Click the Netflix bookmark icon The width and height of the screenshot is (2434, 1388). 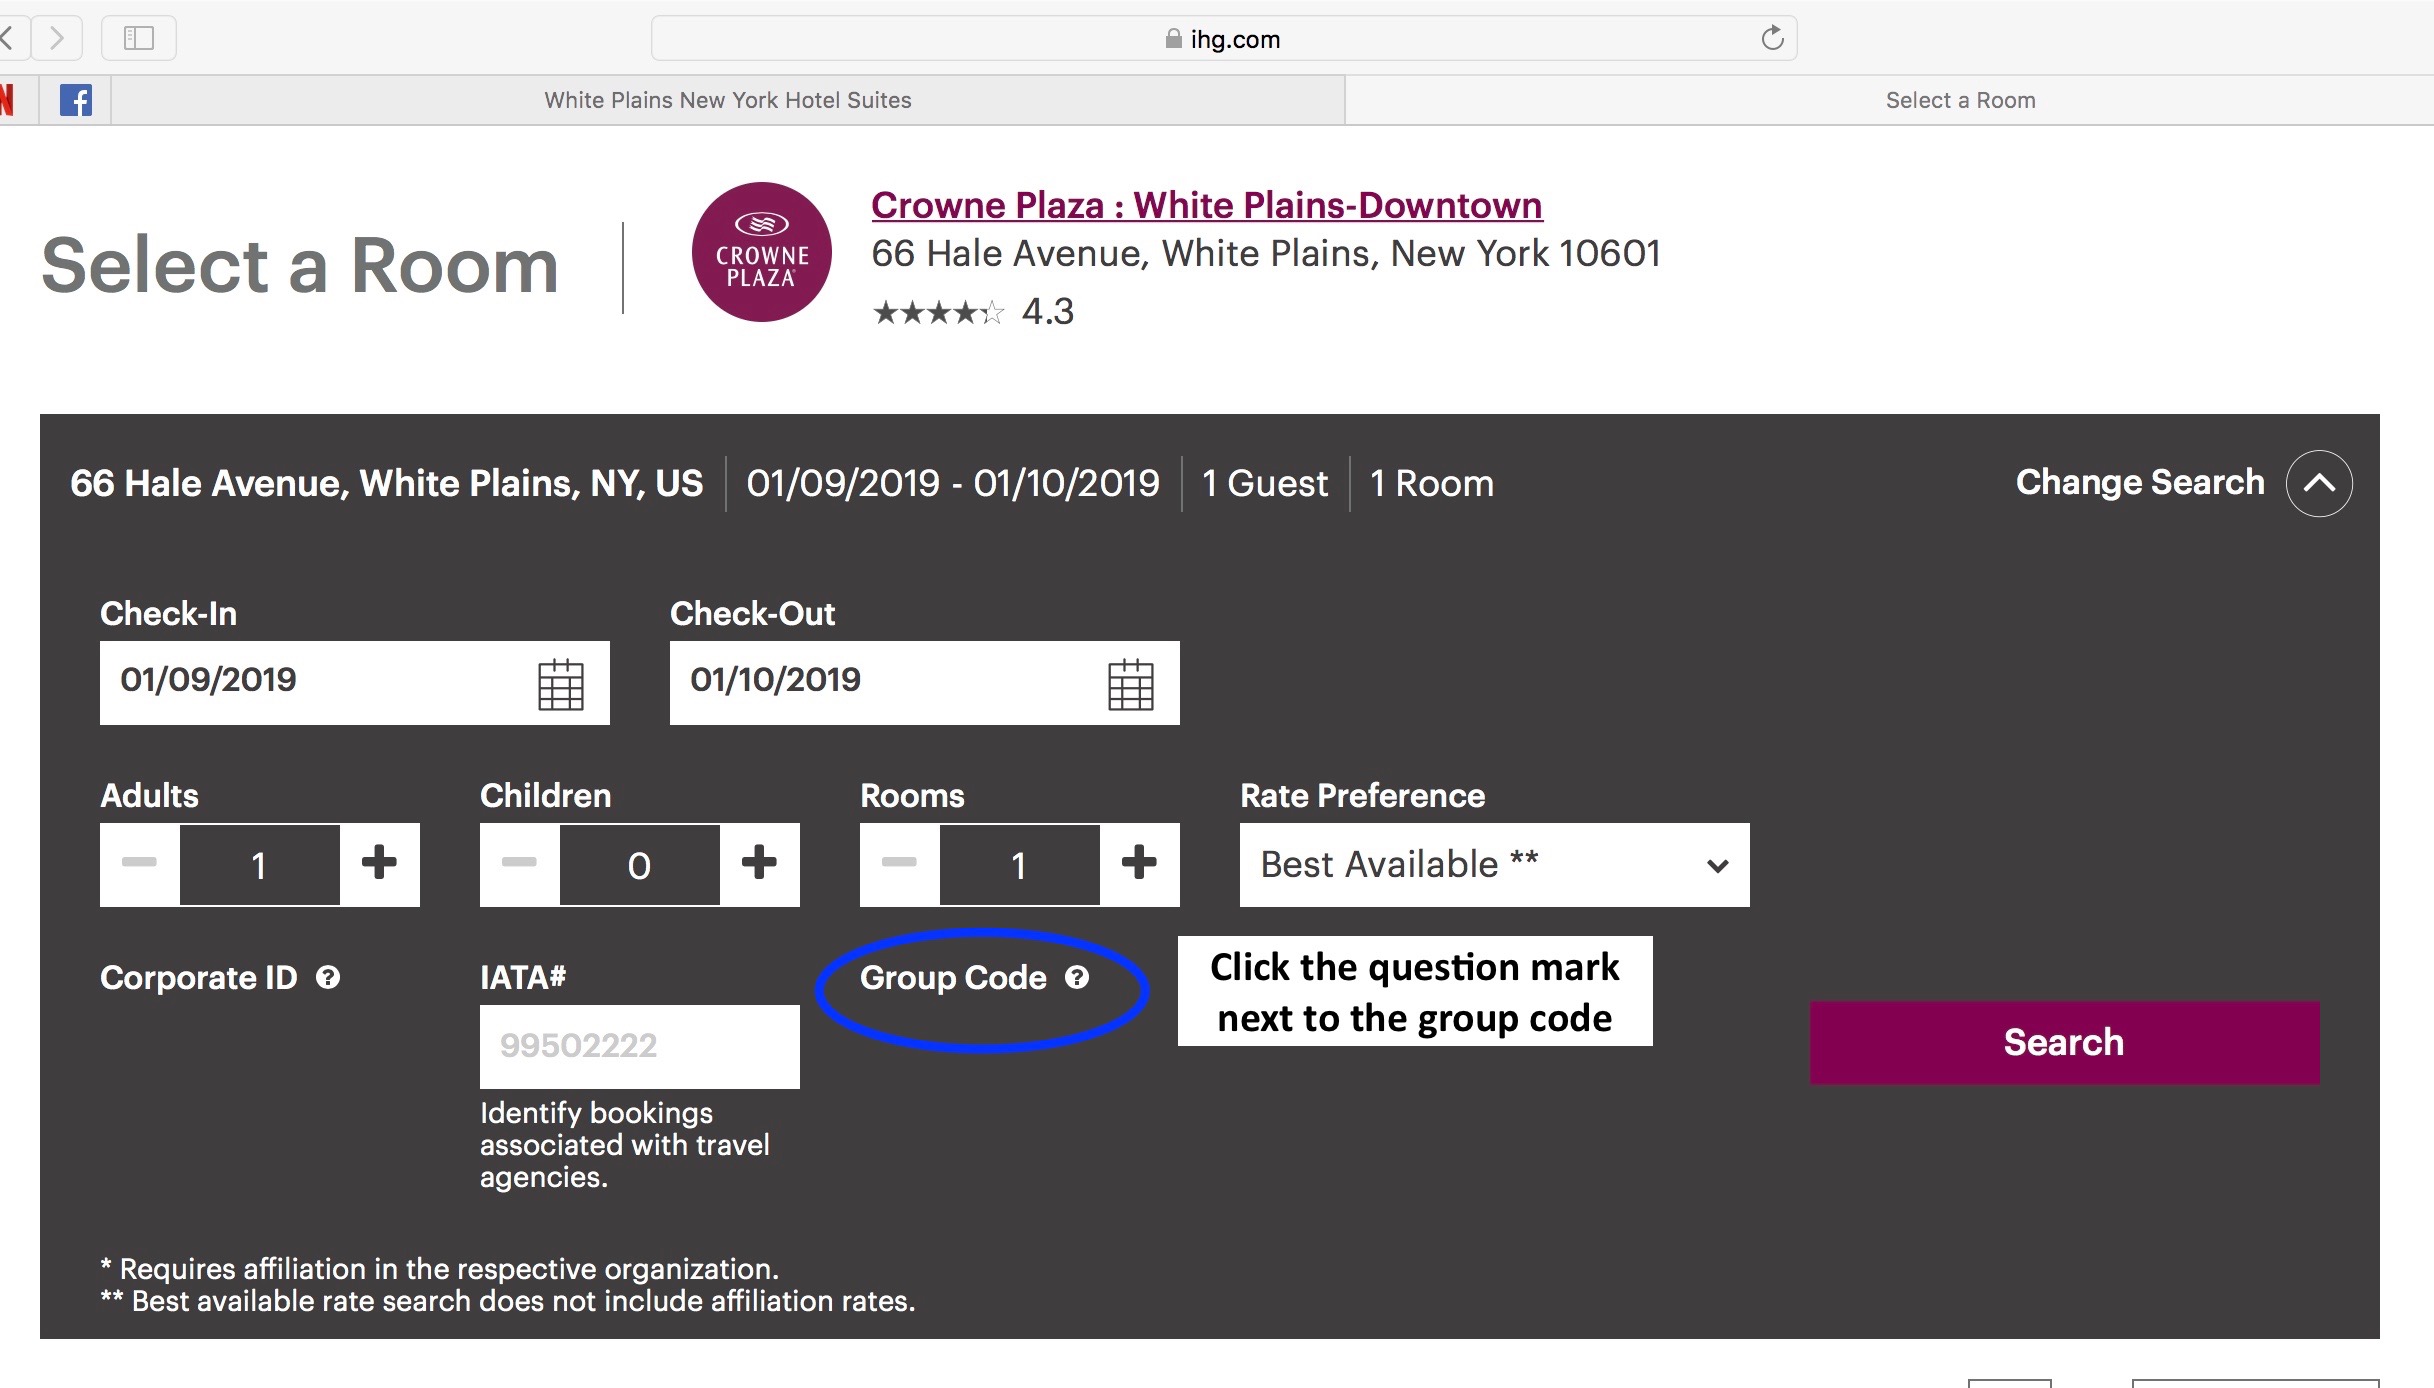[6, 100]
